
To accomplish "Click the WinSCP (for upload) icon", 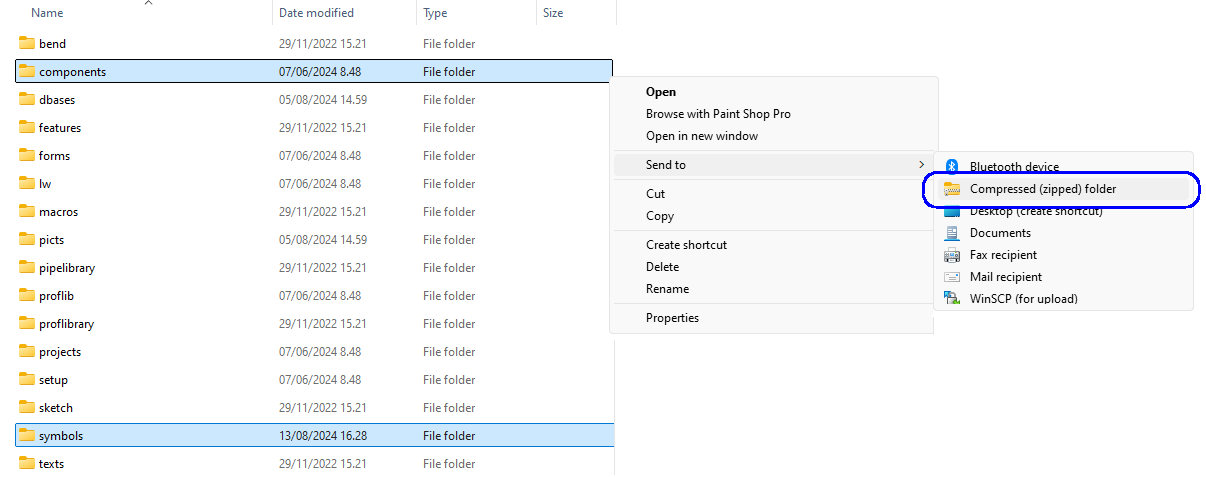I will (x=952, y=298).
